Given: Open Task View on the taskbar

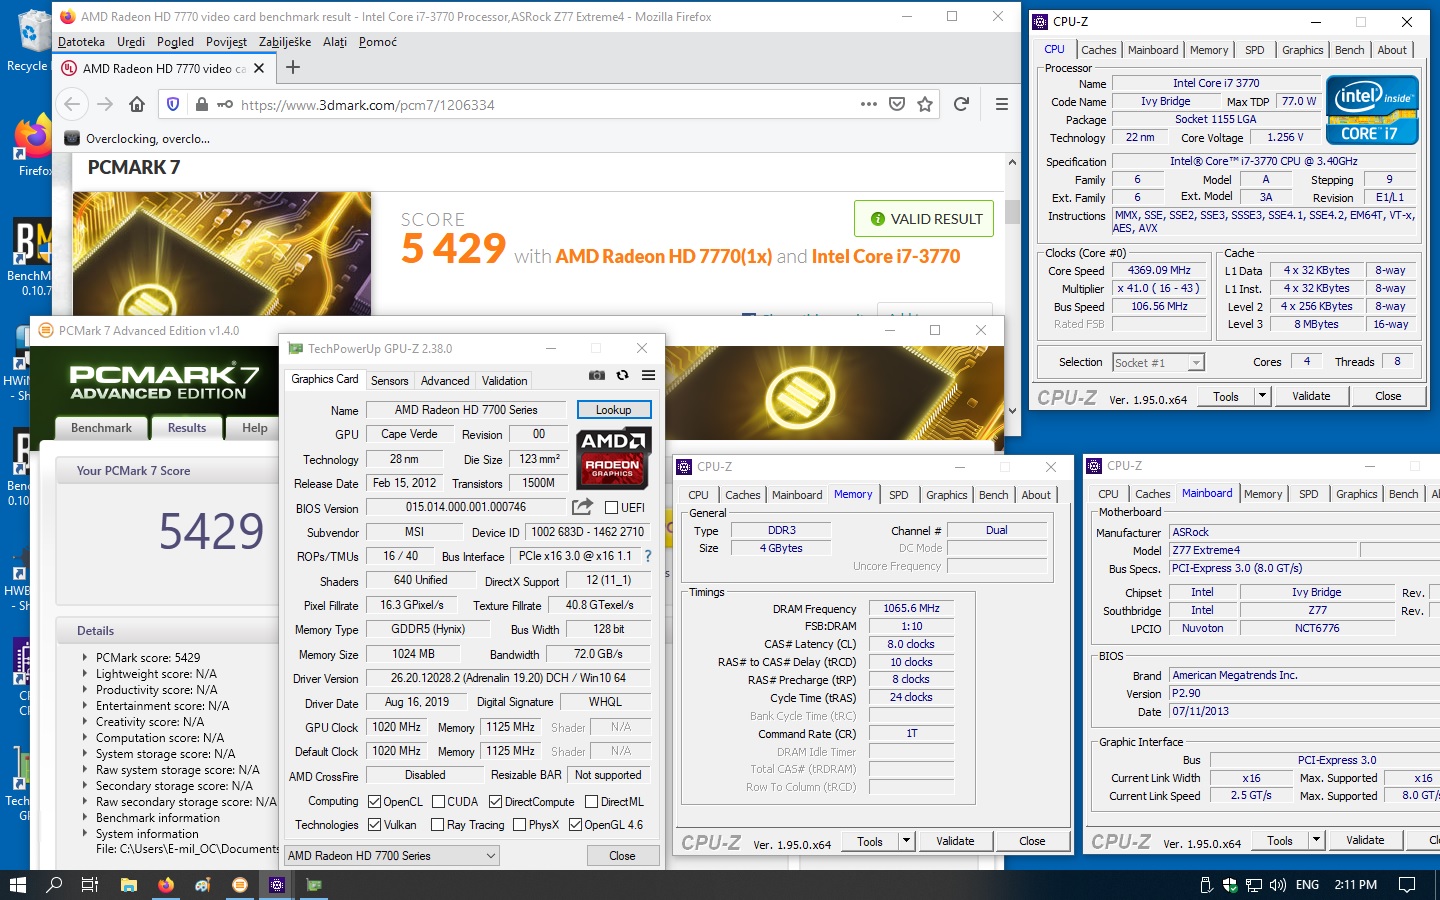Looking at the screenshot, I should pos(90,884).
